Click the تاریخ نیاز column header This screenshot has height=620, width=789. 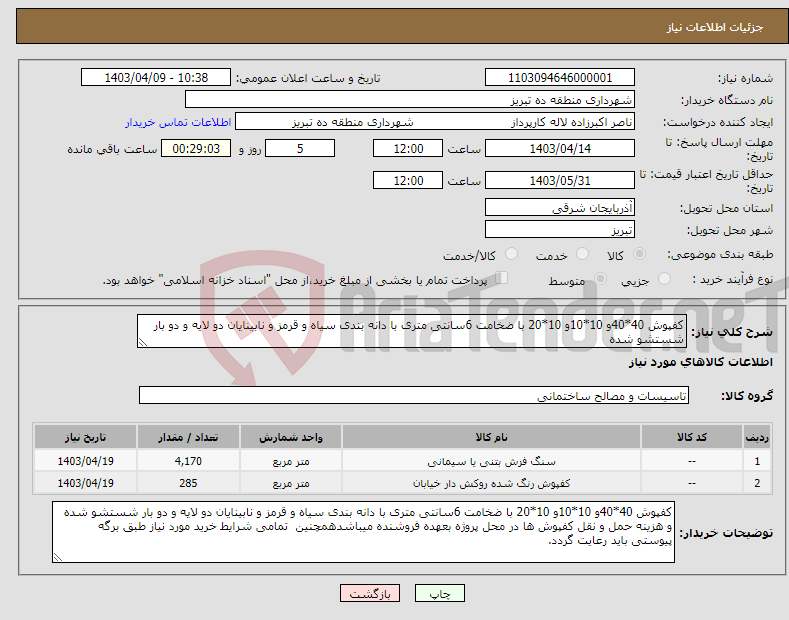(85, 437)
